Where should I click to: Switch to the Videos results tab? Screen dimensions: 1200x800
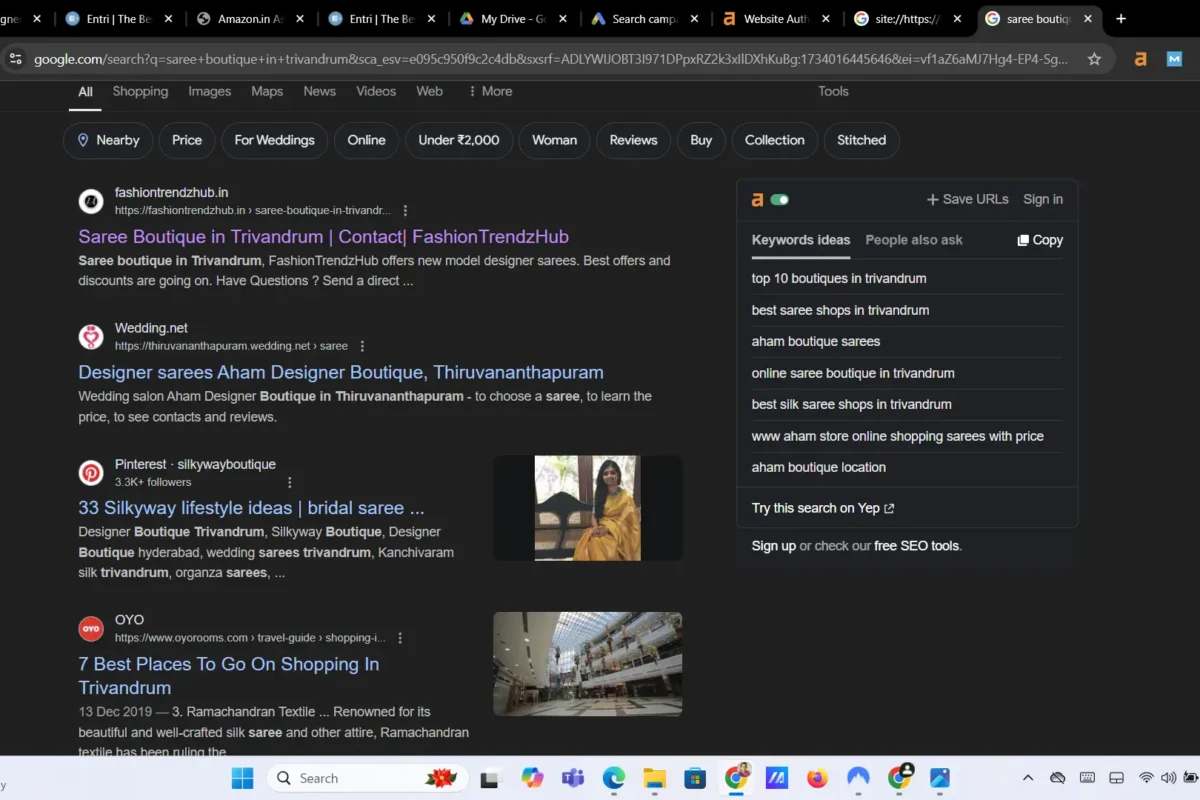pos(376,91)
